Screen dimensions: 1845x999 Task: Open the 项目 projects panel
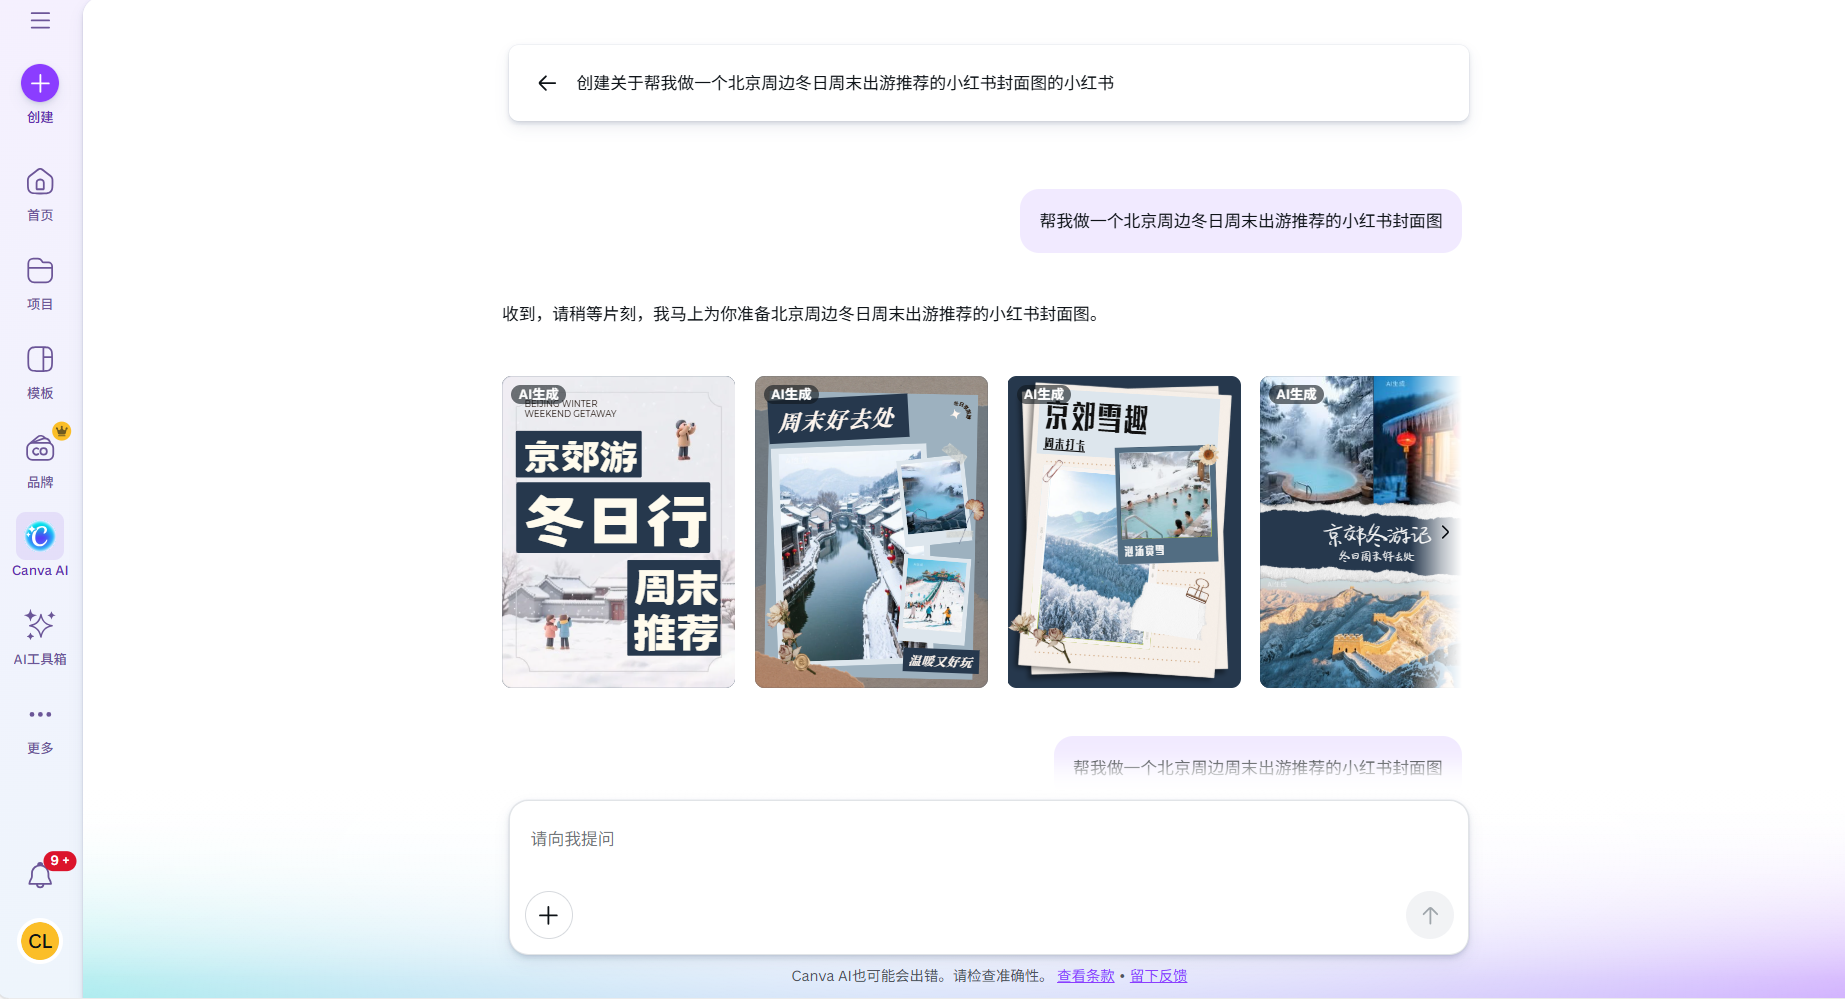[39, 271]
